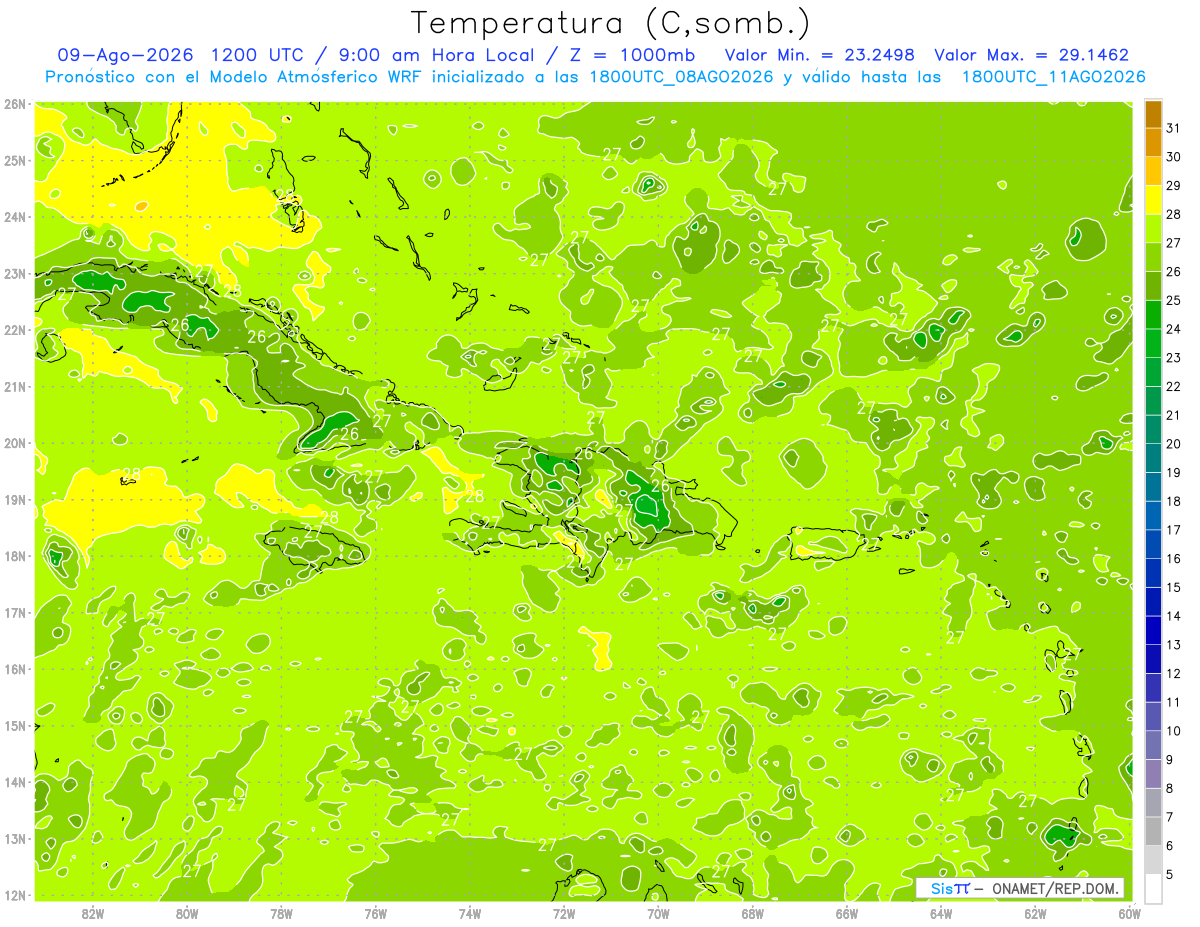Click the "74W" longitude axis label
The height and width of the screenshot is (927, 1200).
point(470,913)
